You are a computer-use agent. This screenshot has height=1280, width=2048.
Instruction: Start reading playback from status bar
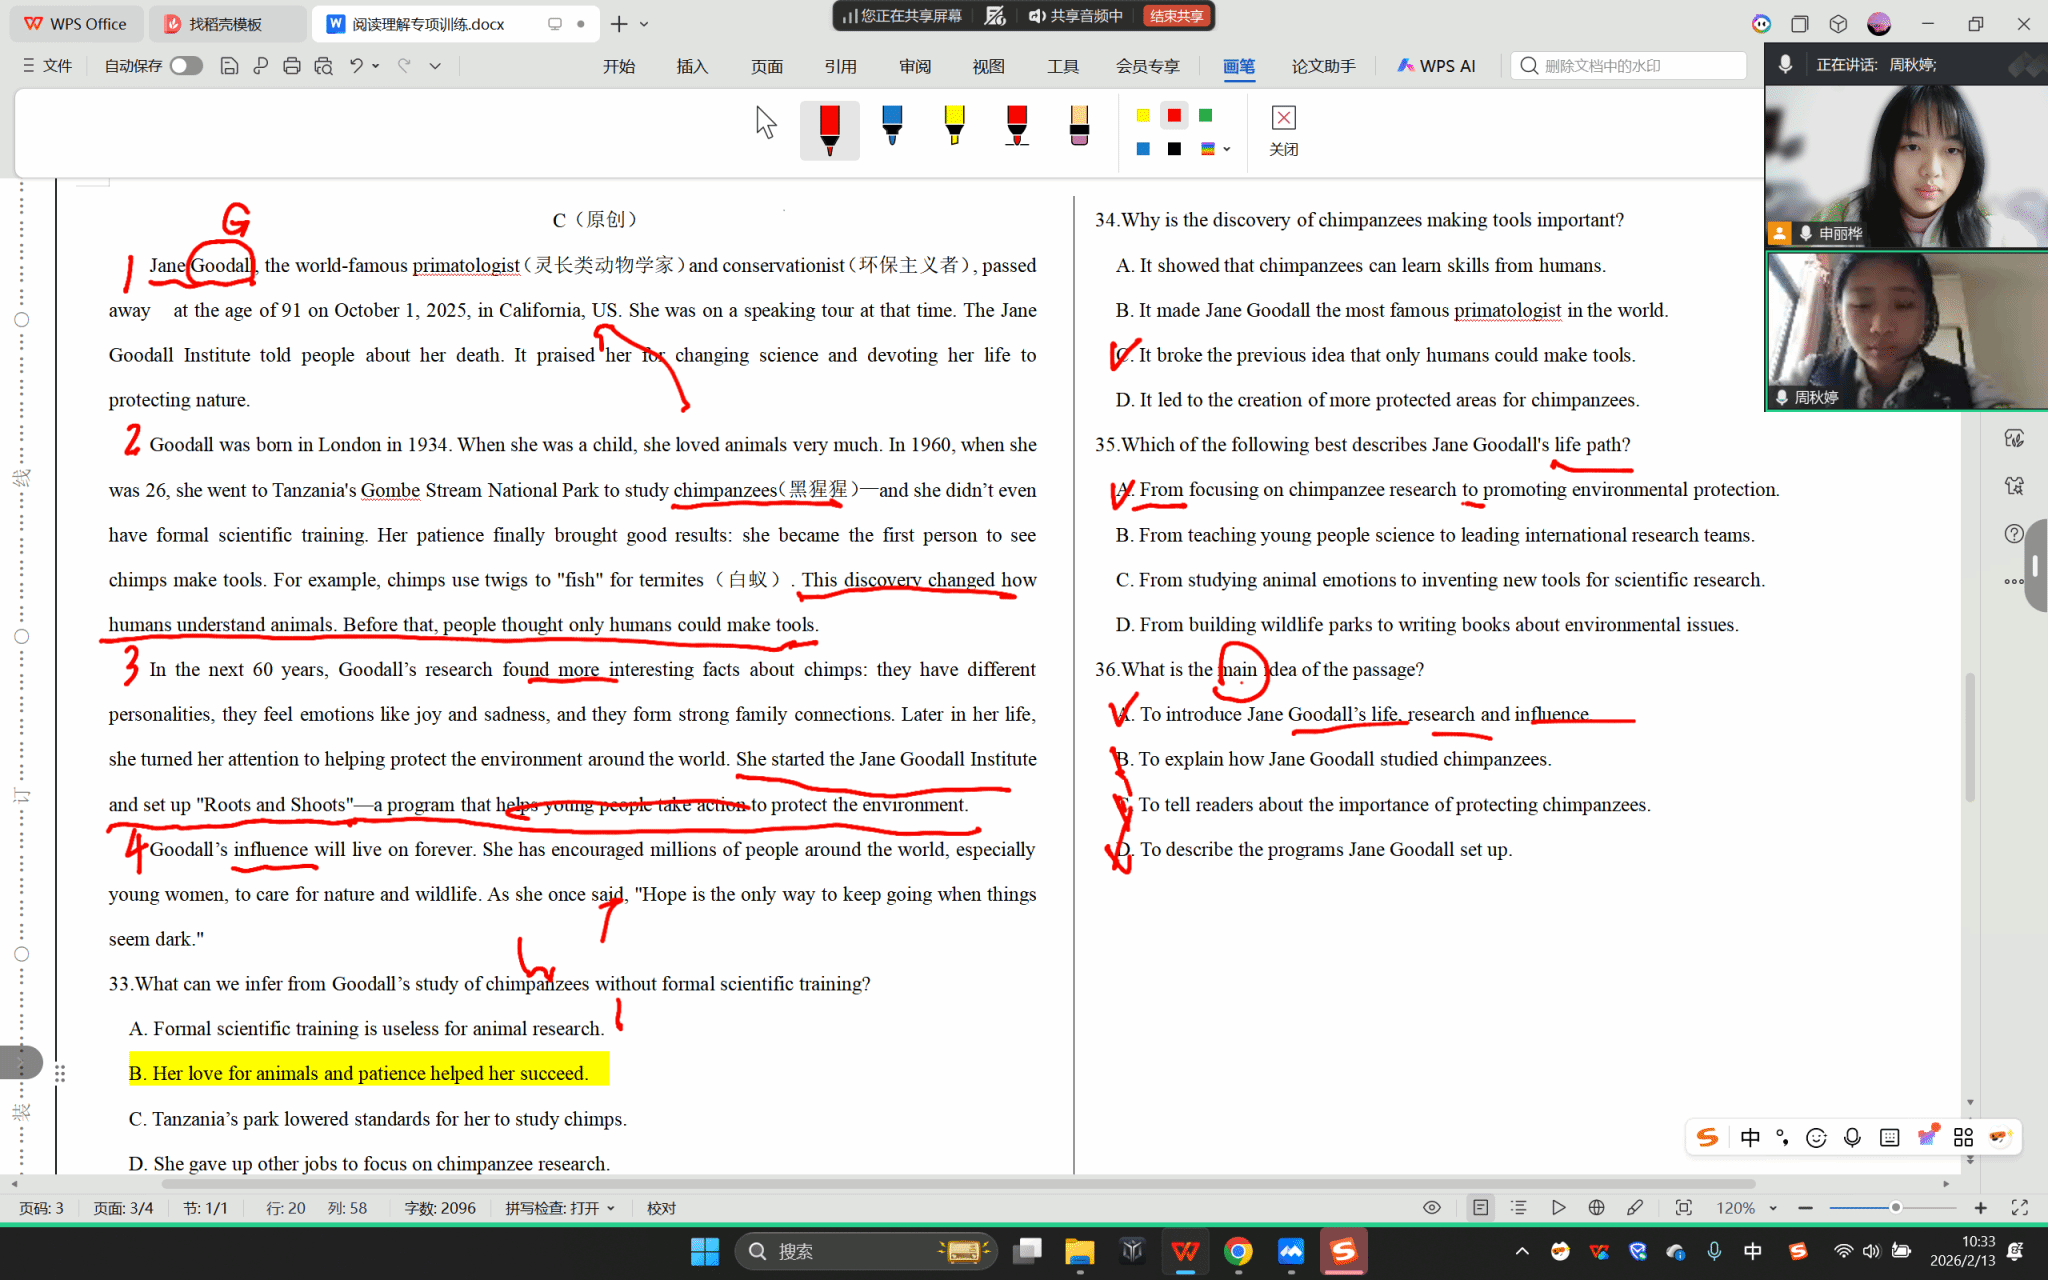click(x=1558, y=1208)
